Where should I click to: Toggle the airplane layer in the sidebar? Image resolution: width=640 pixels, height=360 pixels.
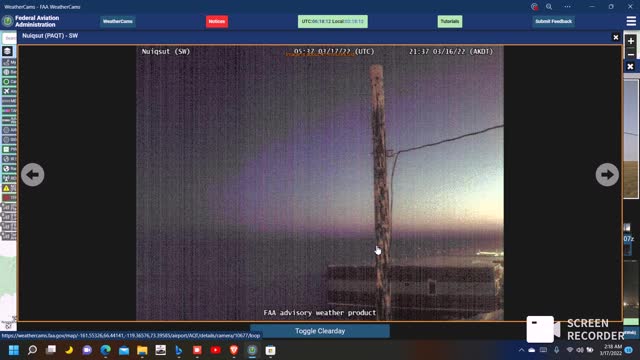[x=7, y=91]
